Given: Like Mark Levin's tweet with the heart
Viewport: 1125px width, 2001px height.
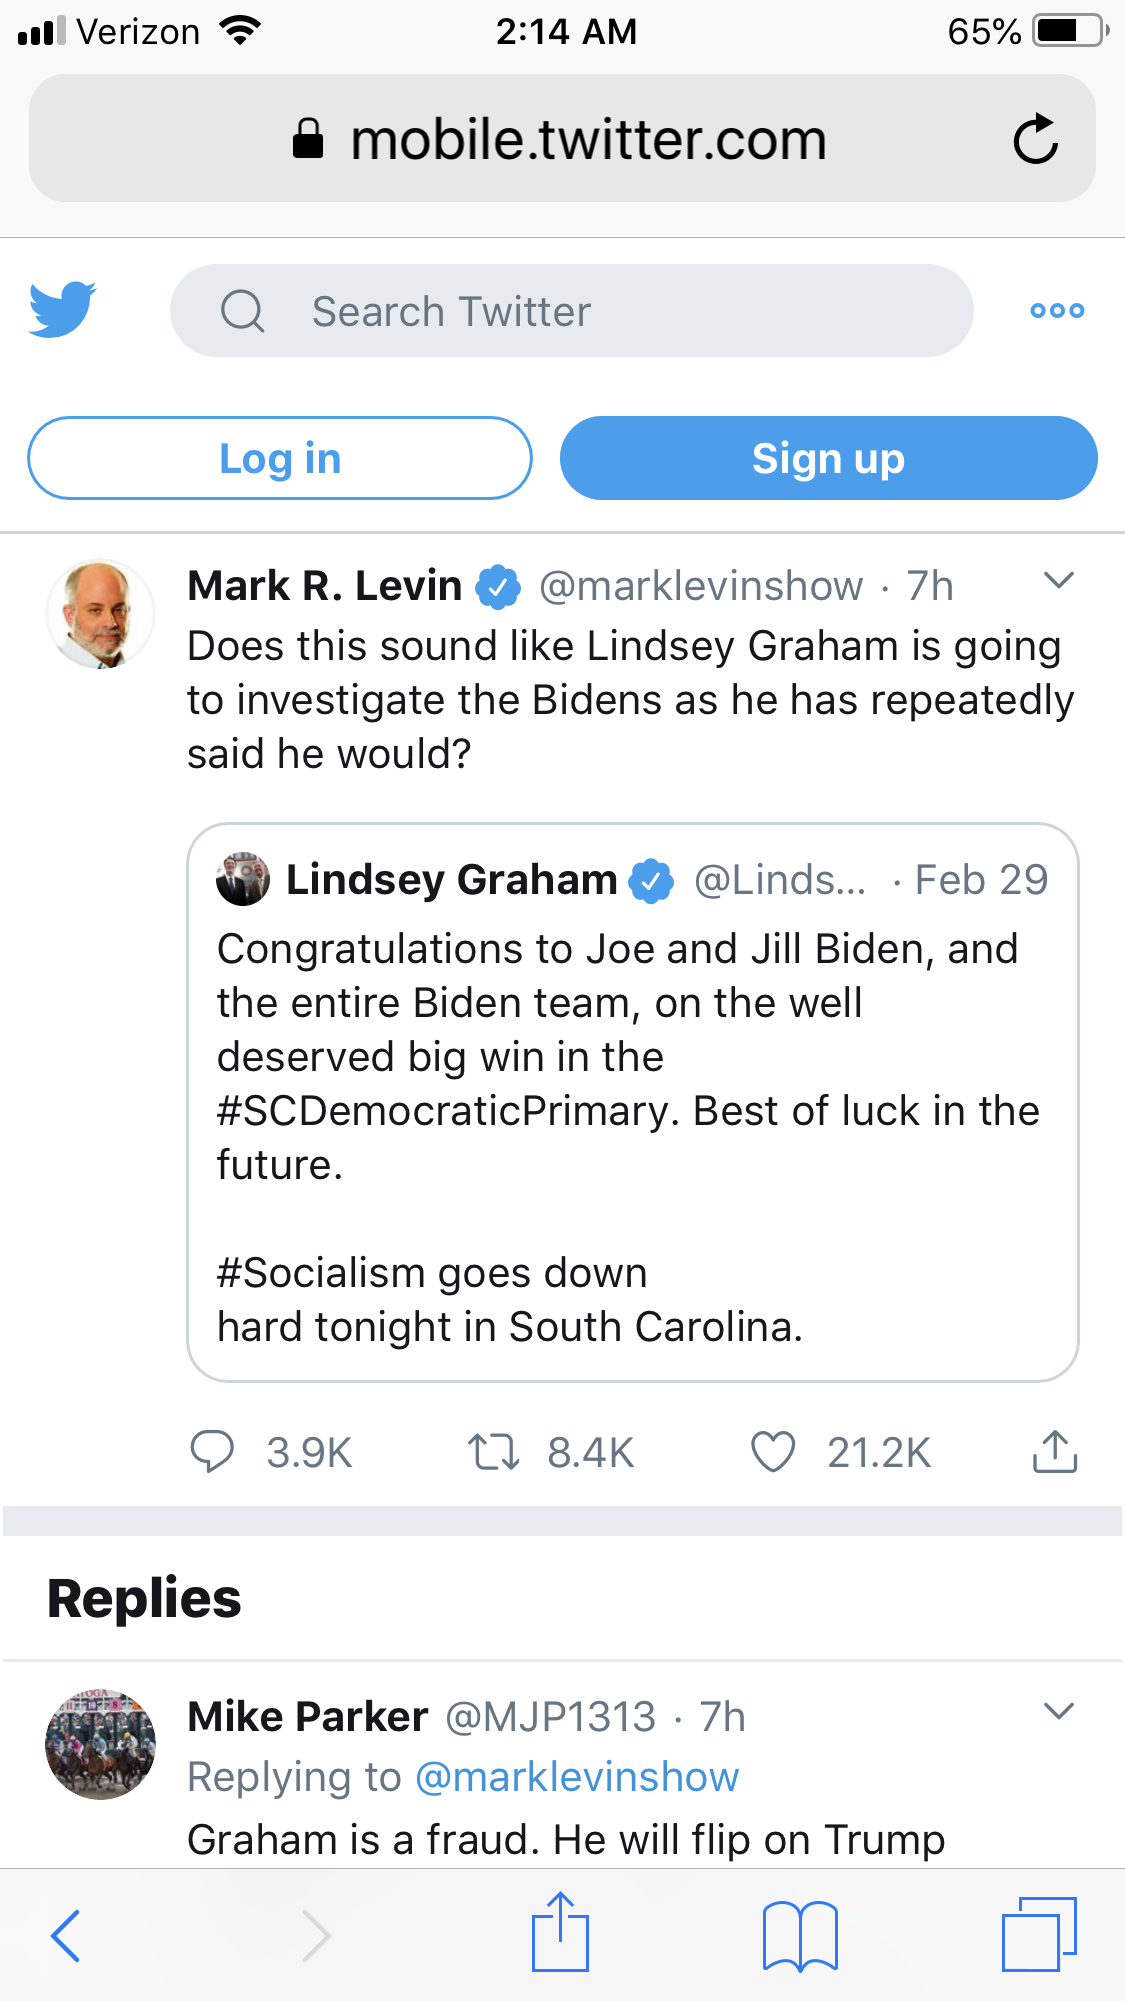Looking at the screenshot, I should [773, 1452].
